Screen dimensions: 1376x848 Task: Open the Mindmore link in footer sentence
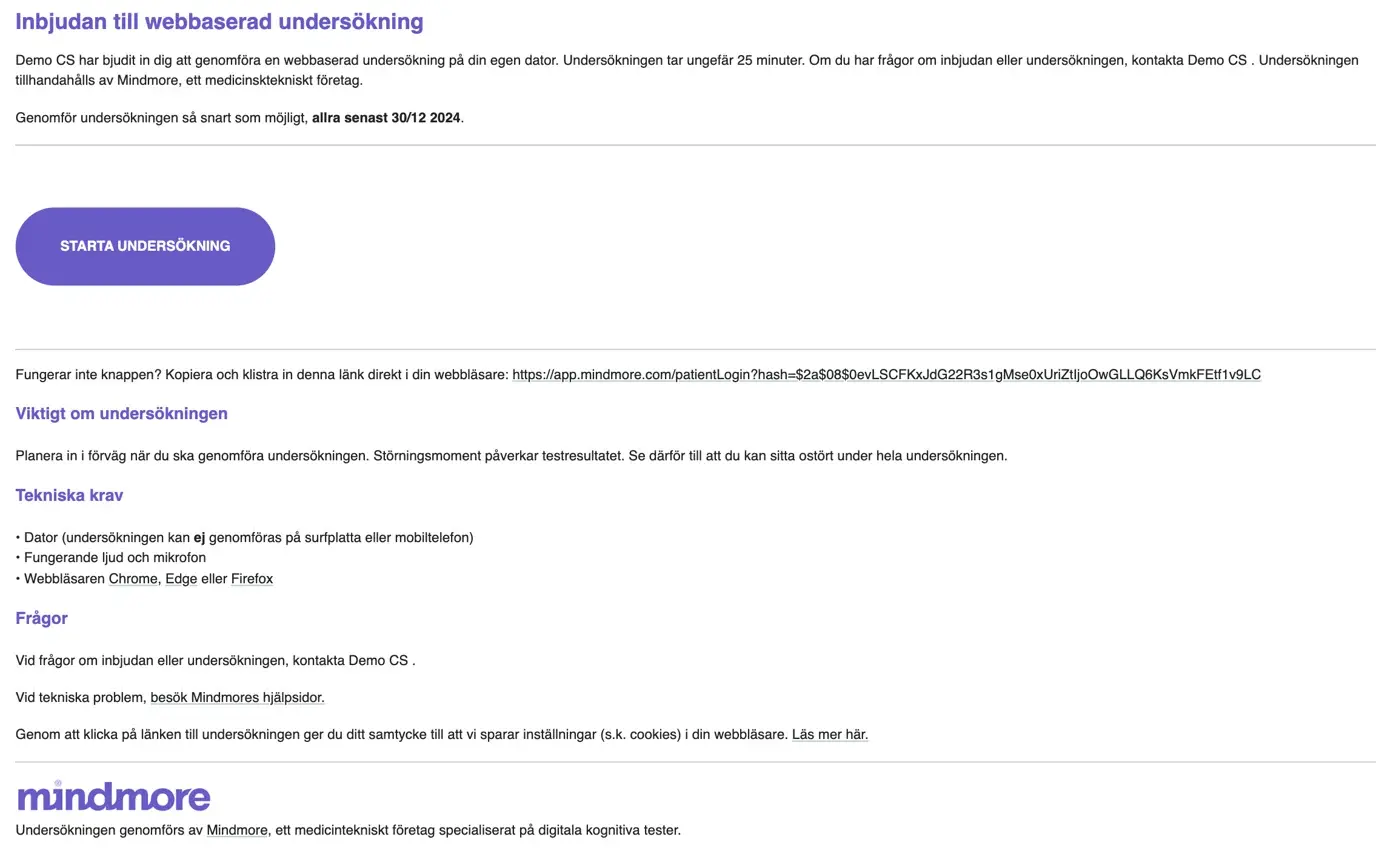coord(237,830)
